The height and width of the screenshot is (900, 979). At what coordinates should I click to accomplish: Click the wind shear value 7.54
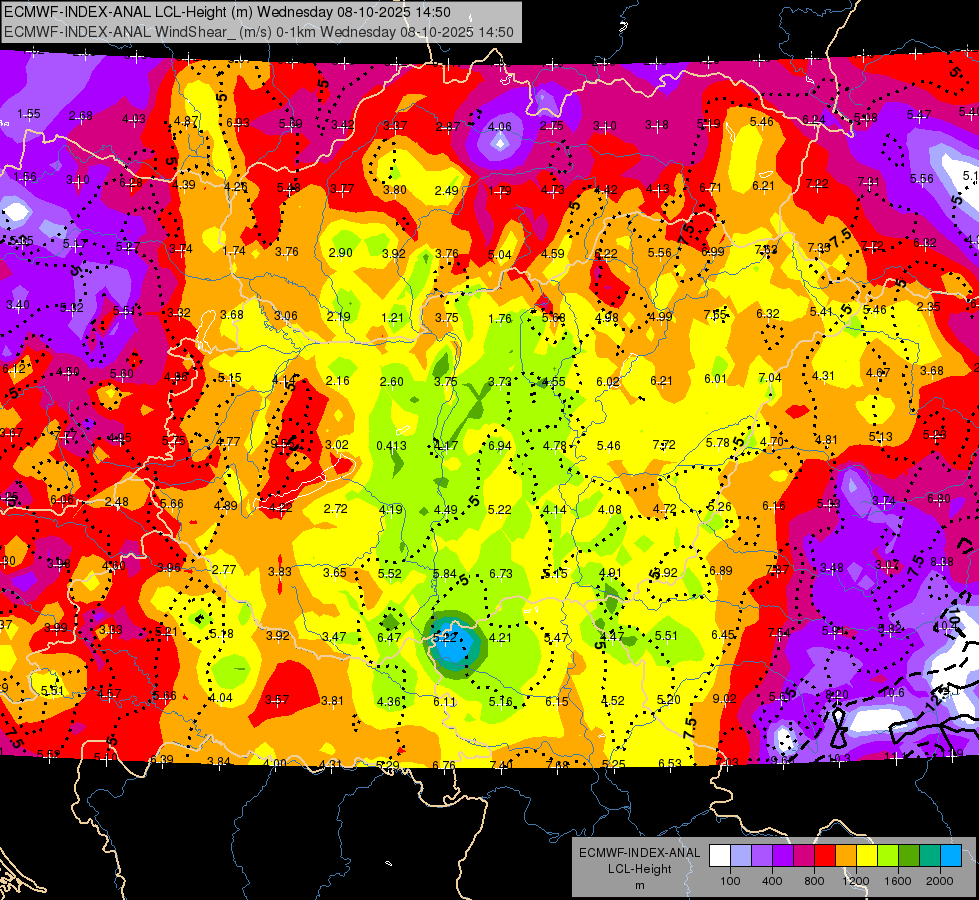pos(779,633)
